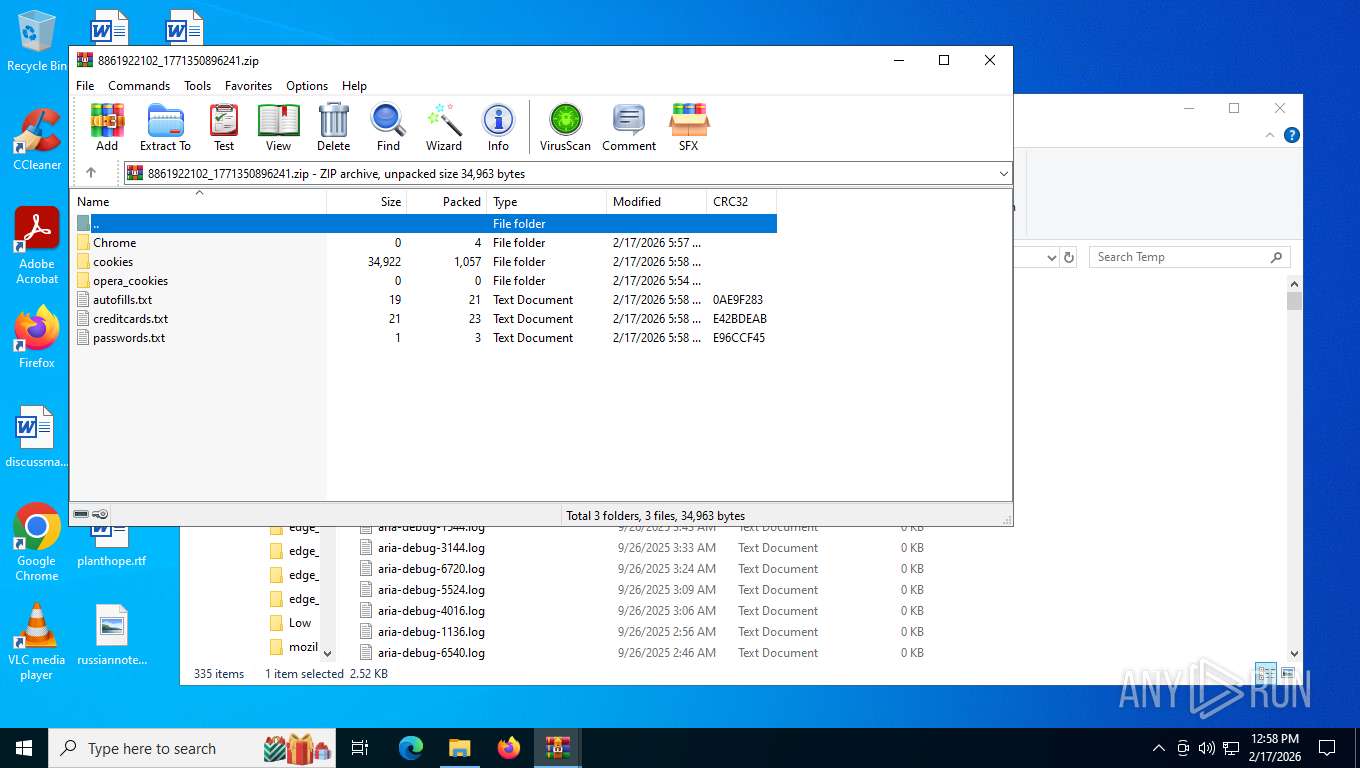Open the Help menu
The width and height of the screenshot is (1360, 768).
354,86
